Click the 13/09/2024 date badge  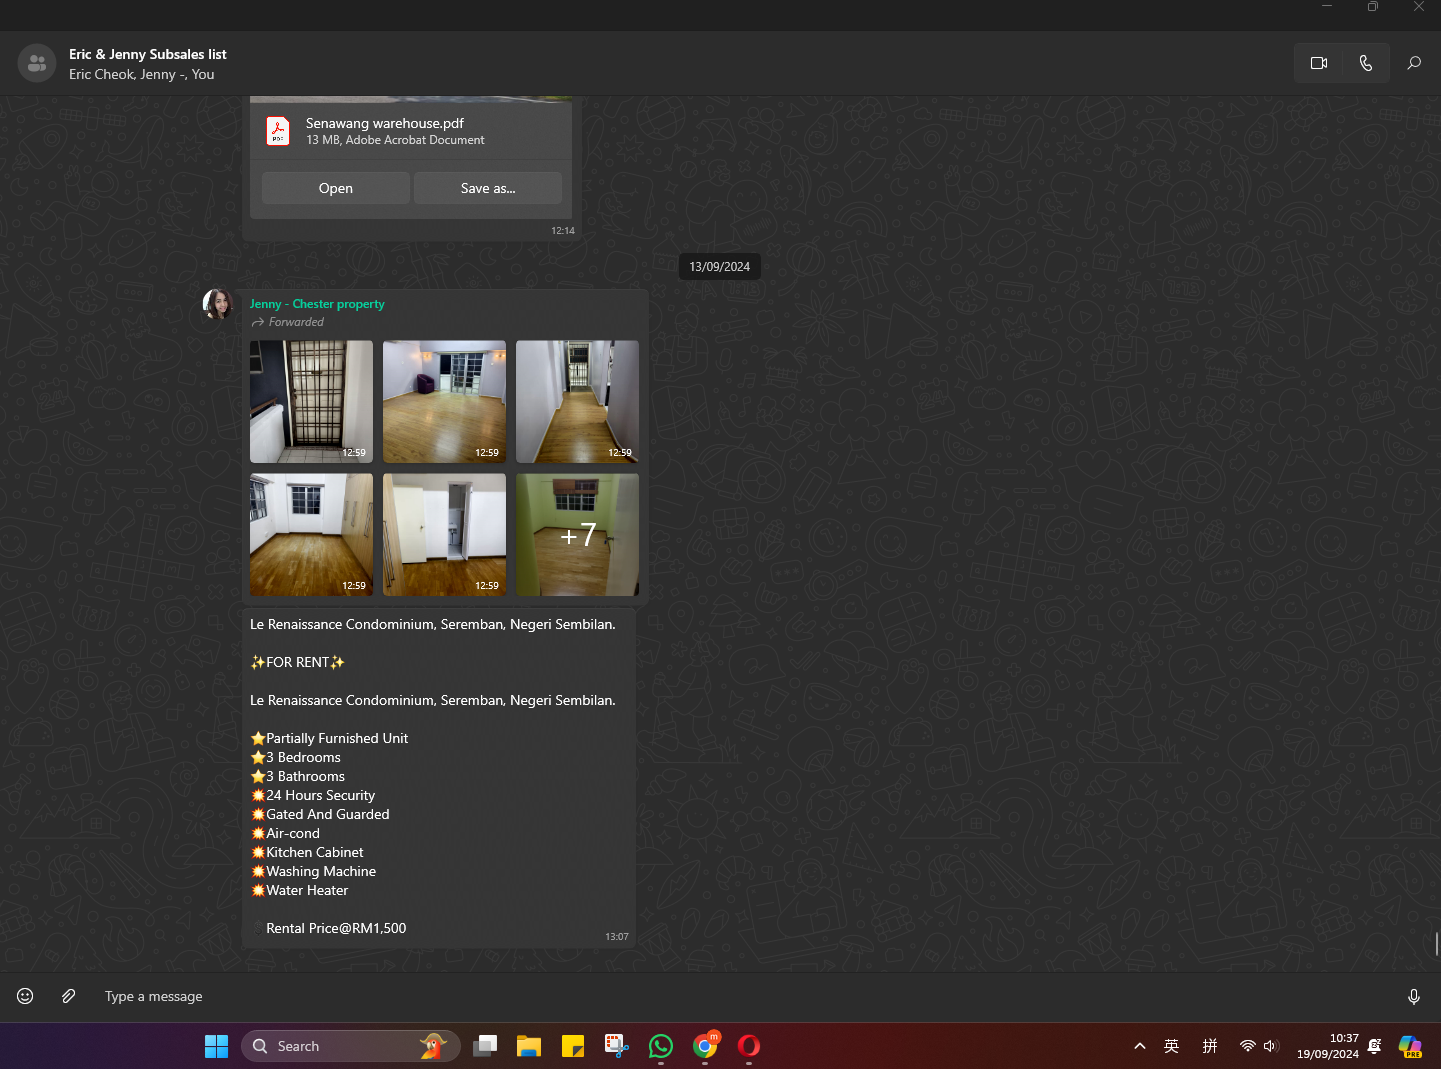720,267
